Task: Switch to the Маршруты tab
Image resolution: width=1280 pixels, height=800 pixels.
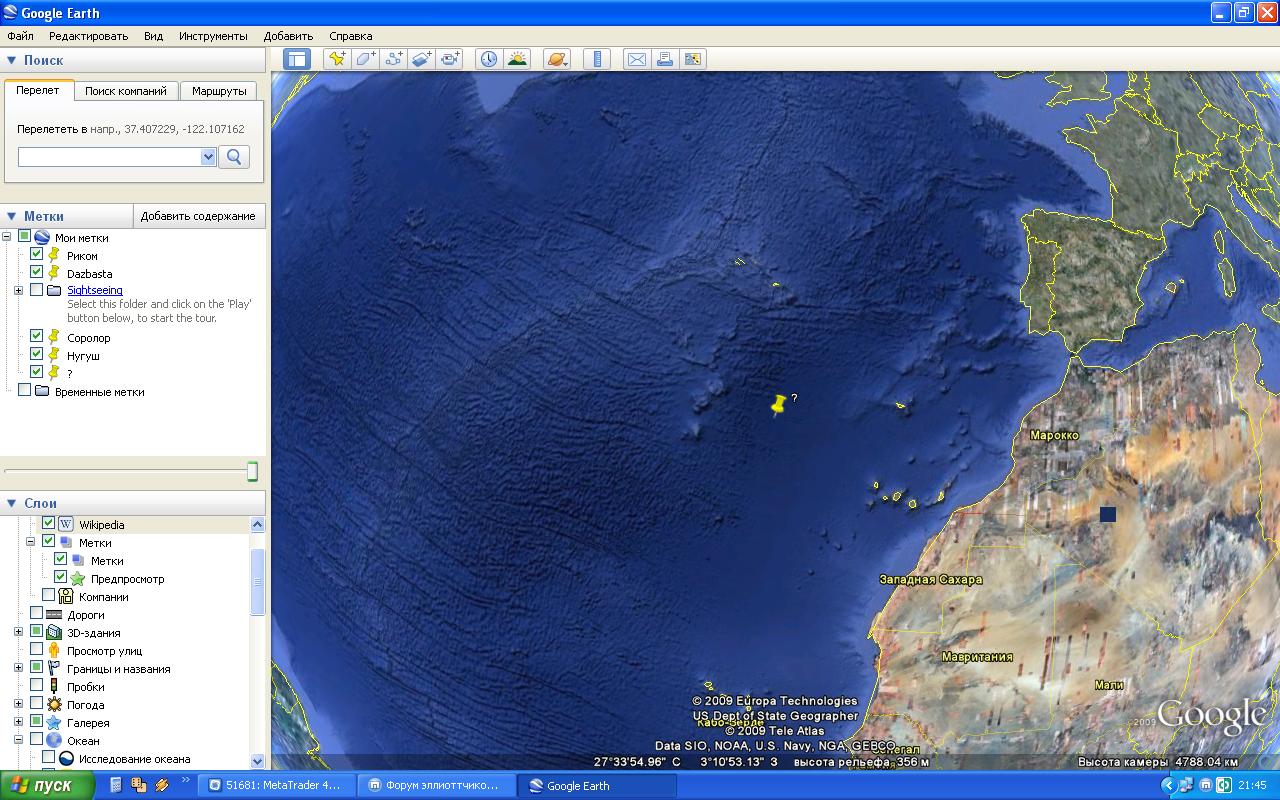Action: (x=219, y=91)
